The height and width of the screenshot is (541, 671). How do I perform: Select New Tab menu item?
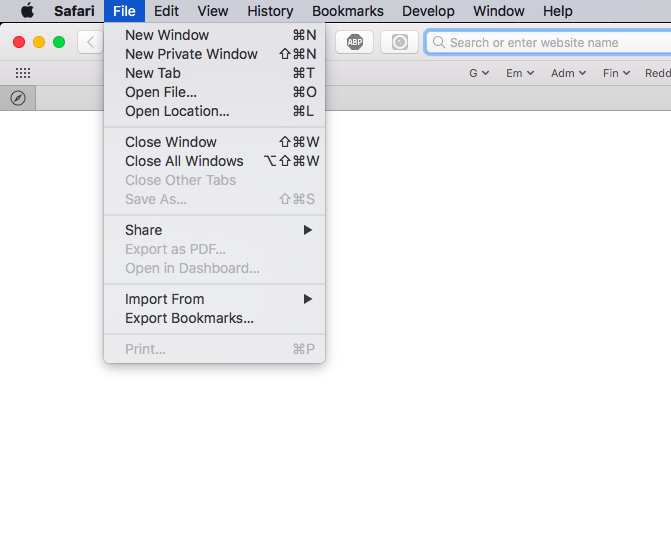pyautogui.click(x=214, y=73)
